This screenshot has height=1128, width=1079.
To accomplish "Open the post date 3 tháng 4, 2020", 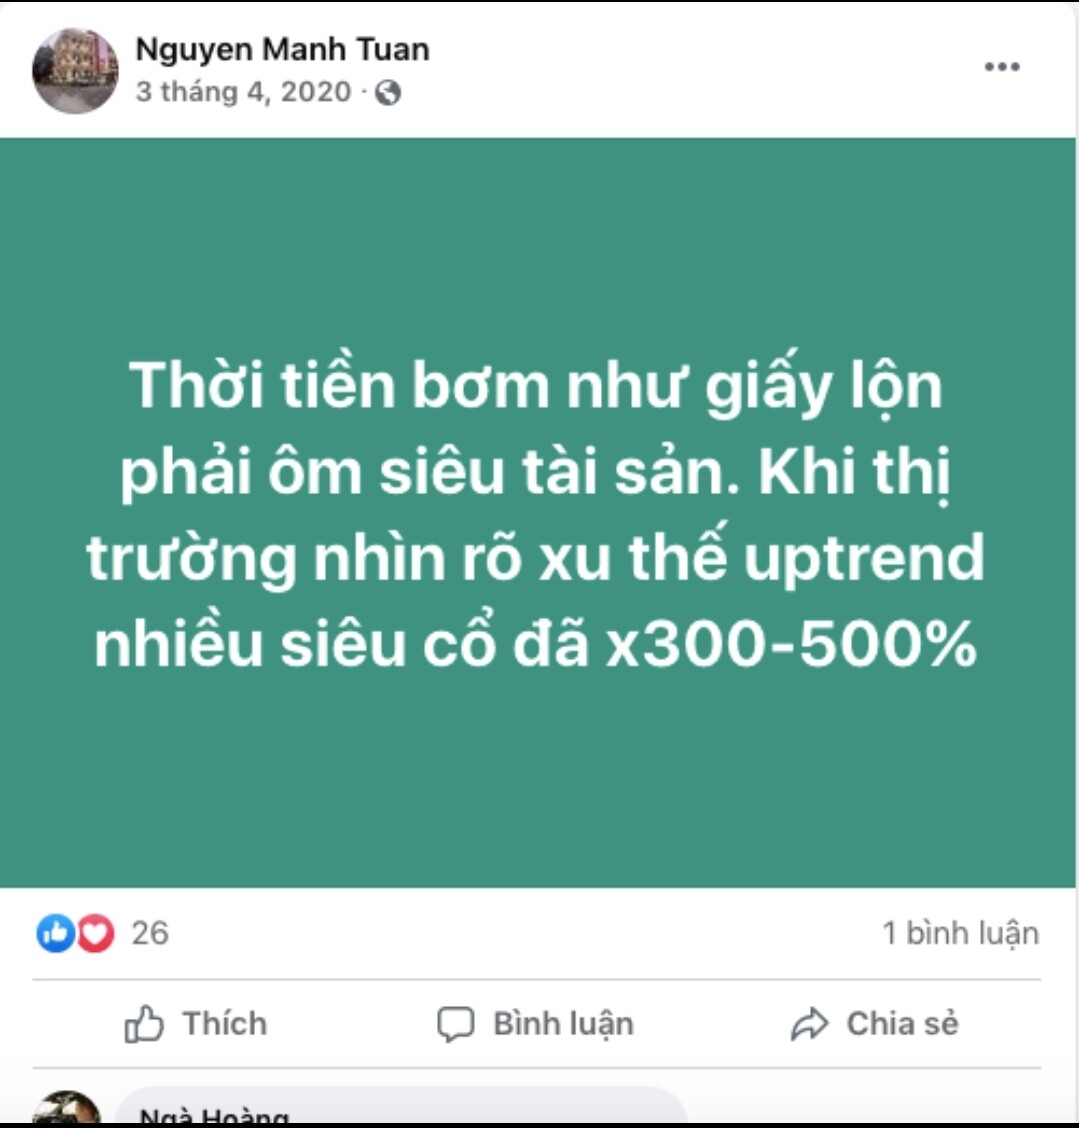I will tap(243, 92).
